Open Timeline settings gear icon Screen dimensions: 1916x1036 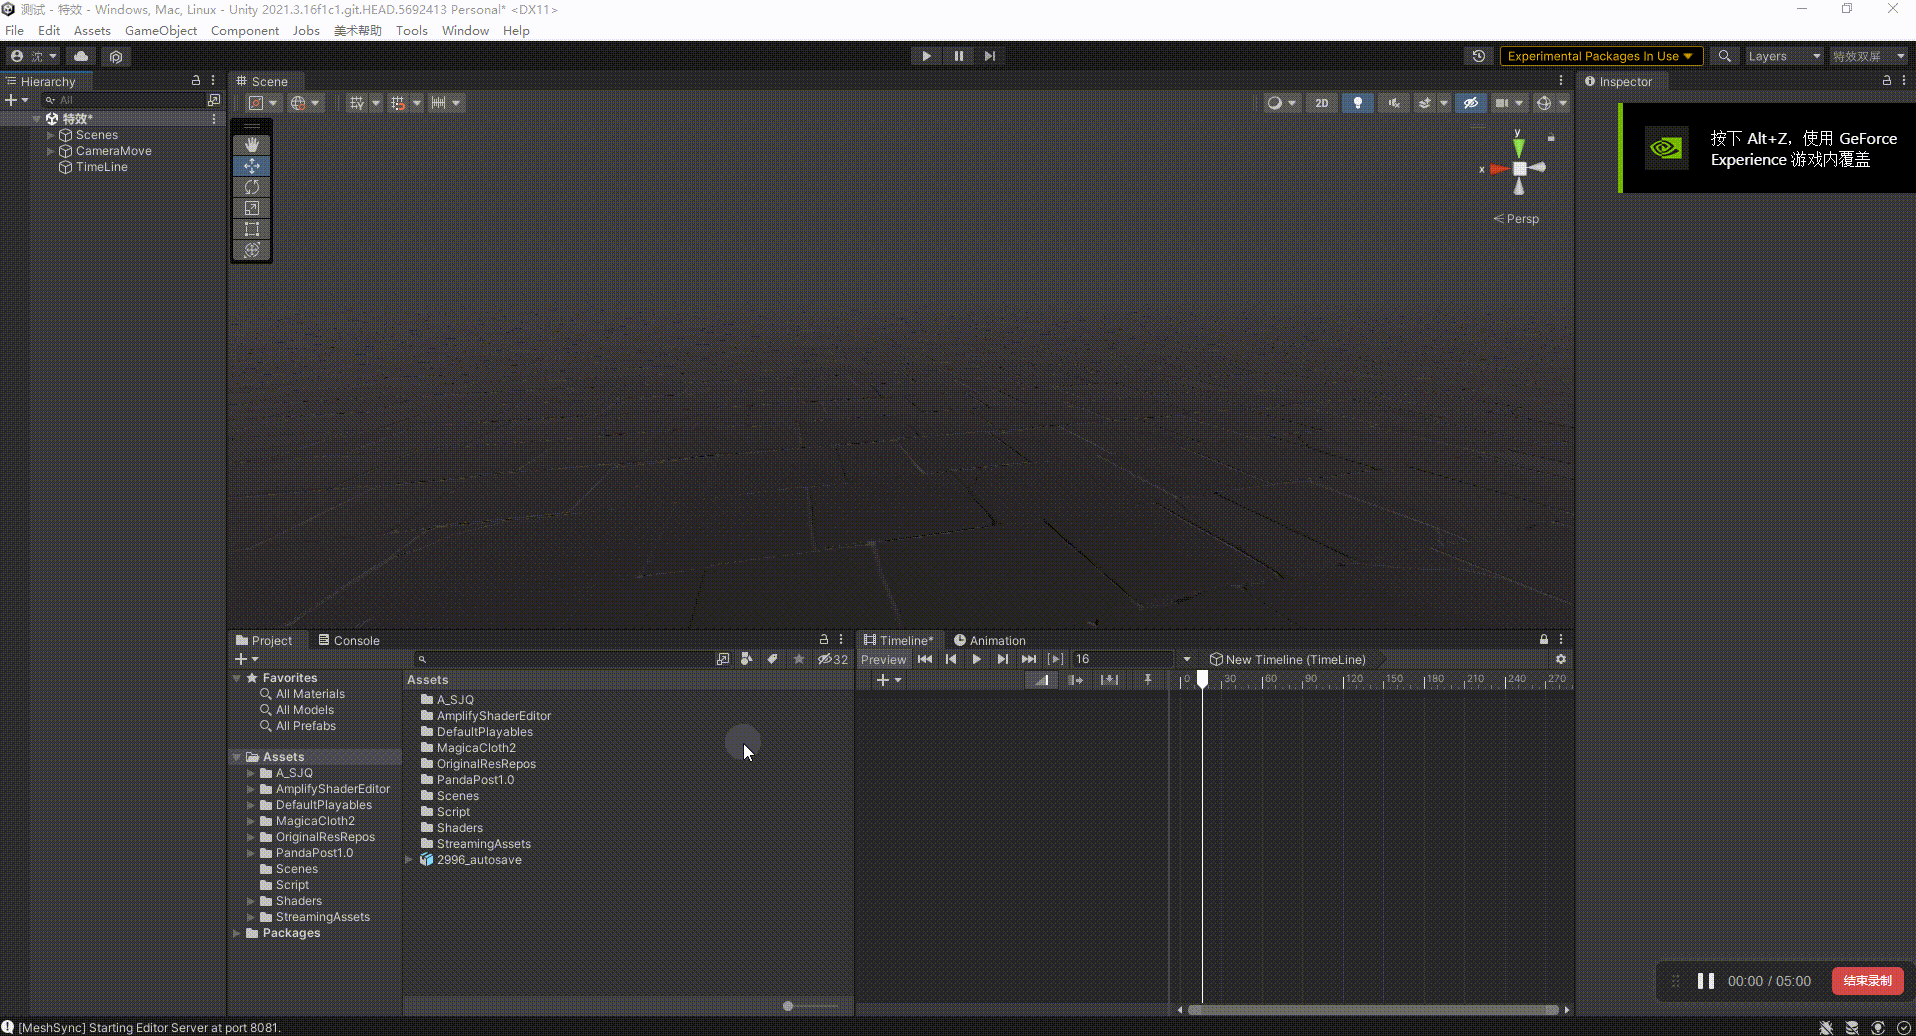click(x=1560, y=659)
